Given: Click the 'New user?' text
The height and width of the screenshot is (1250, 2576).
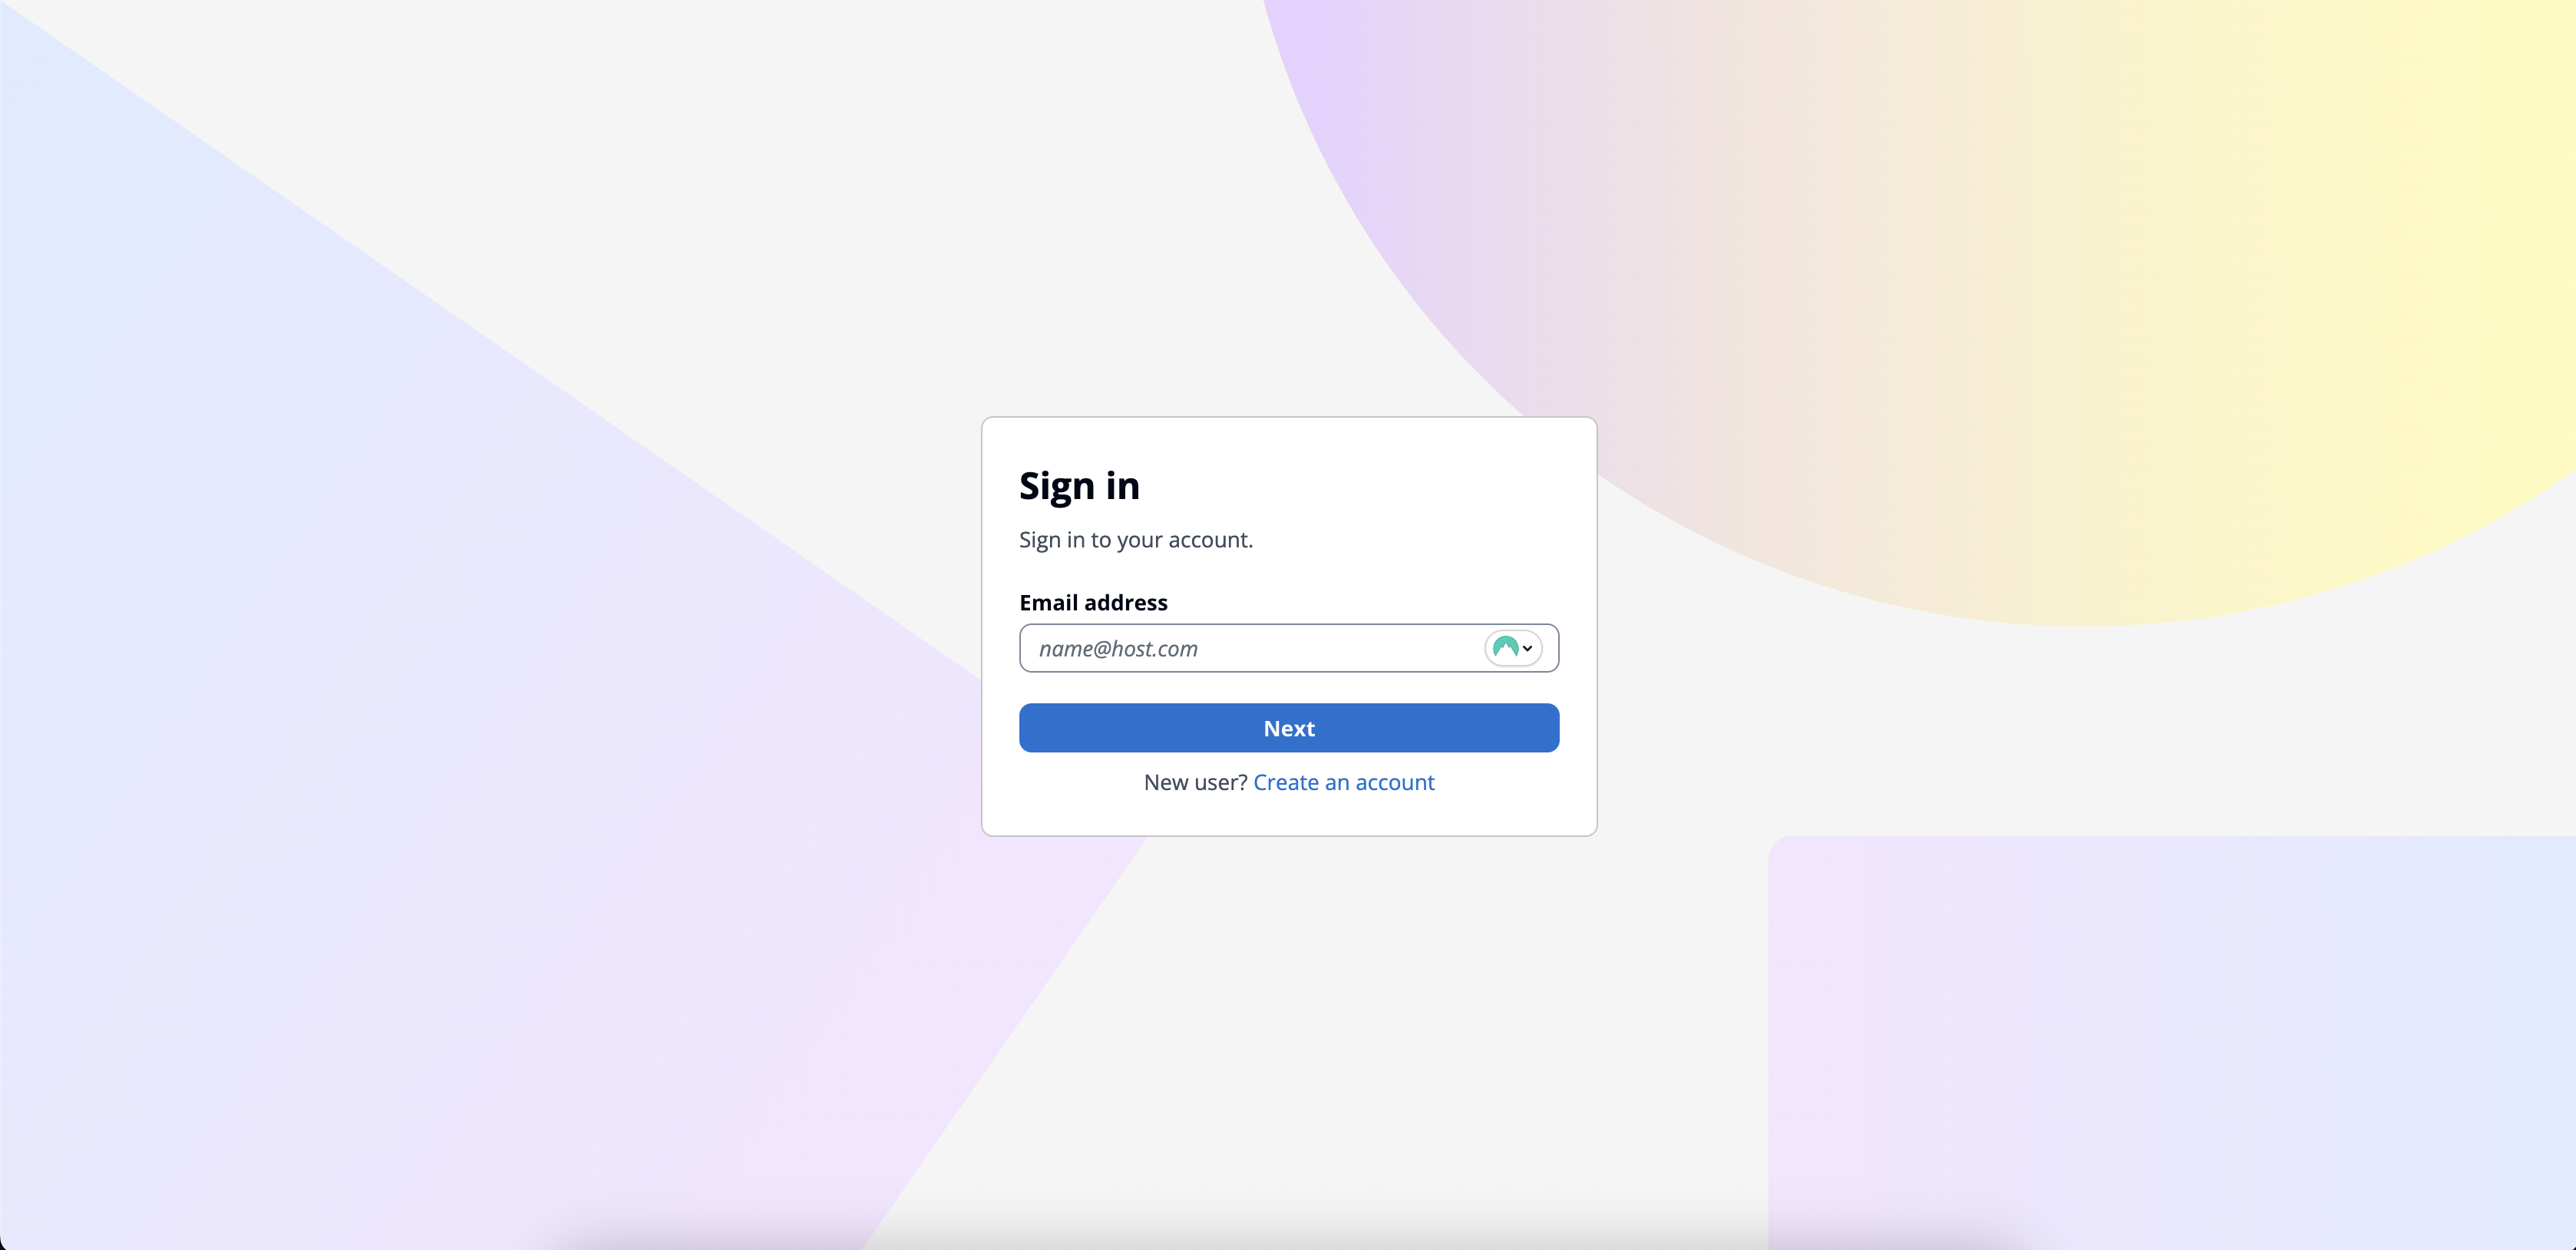Looking at the screenshot, I should (x=1195, y=782).
